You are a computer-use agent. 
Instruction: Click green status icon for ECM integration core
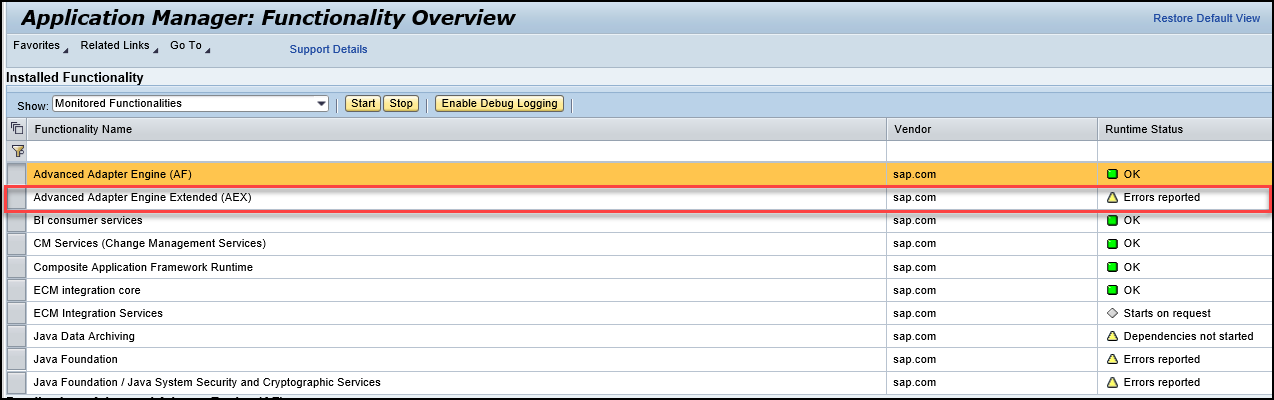(1112, 290)
